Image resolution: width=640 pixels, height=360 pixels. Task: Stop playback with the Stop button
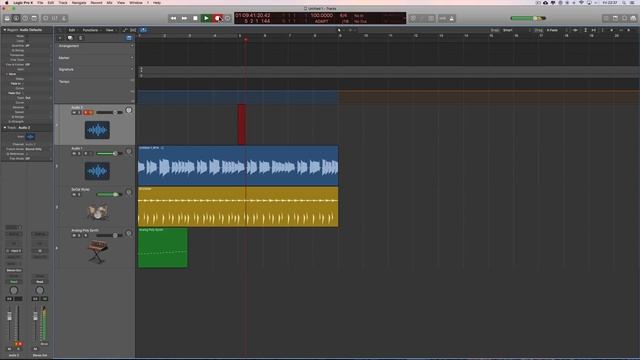(x=196, y=18)
